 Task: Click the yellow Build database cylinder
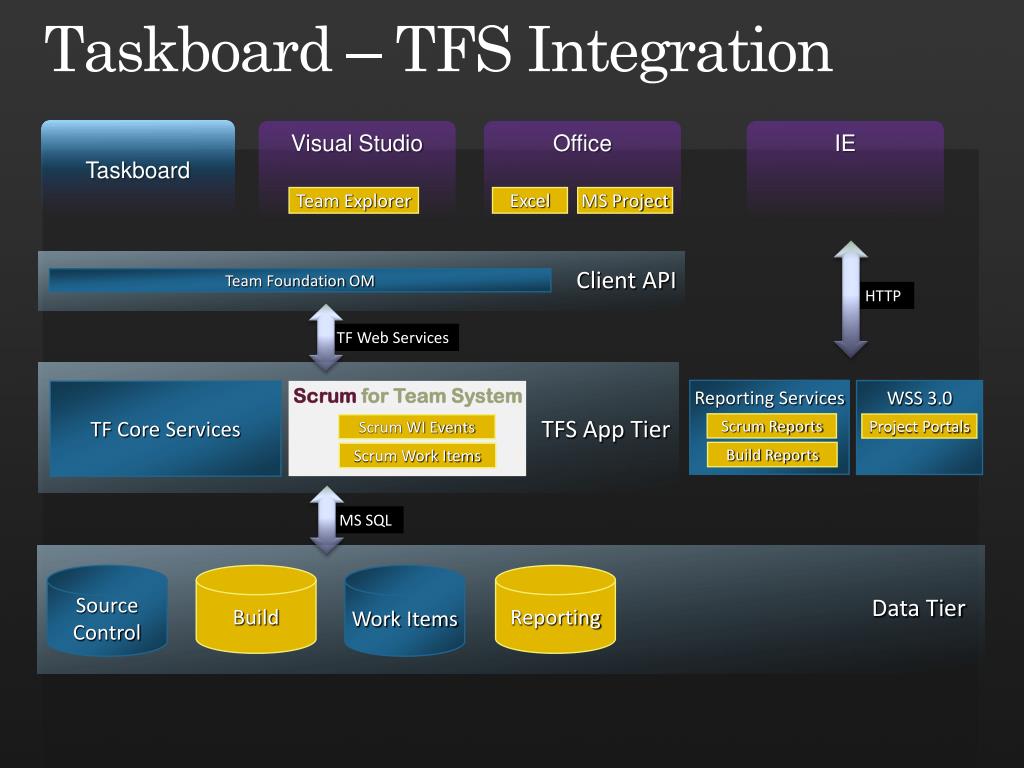click(x=256, y=609)
